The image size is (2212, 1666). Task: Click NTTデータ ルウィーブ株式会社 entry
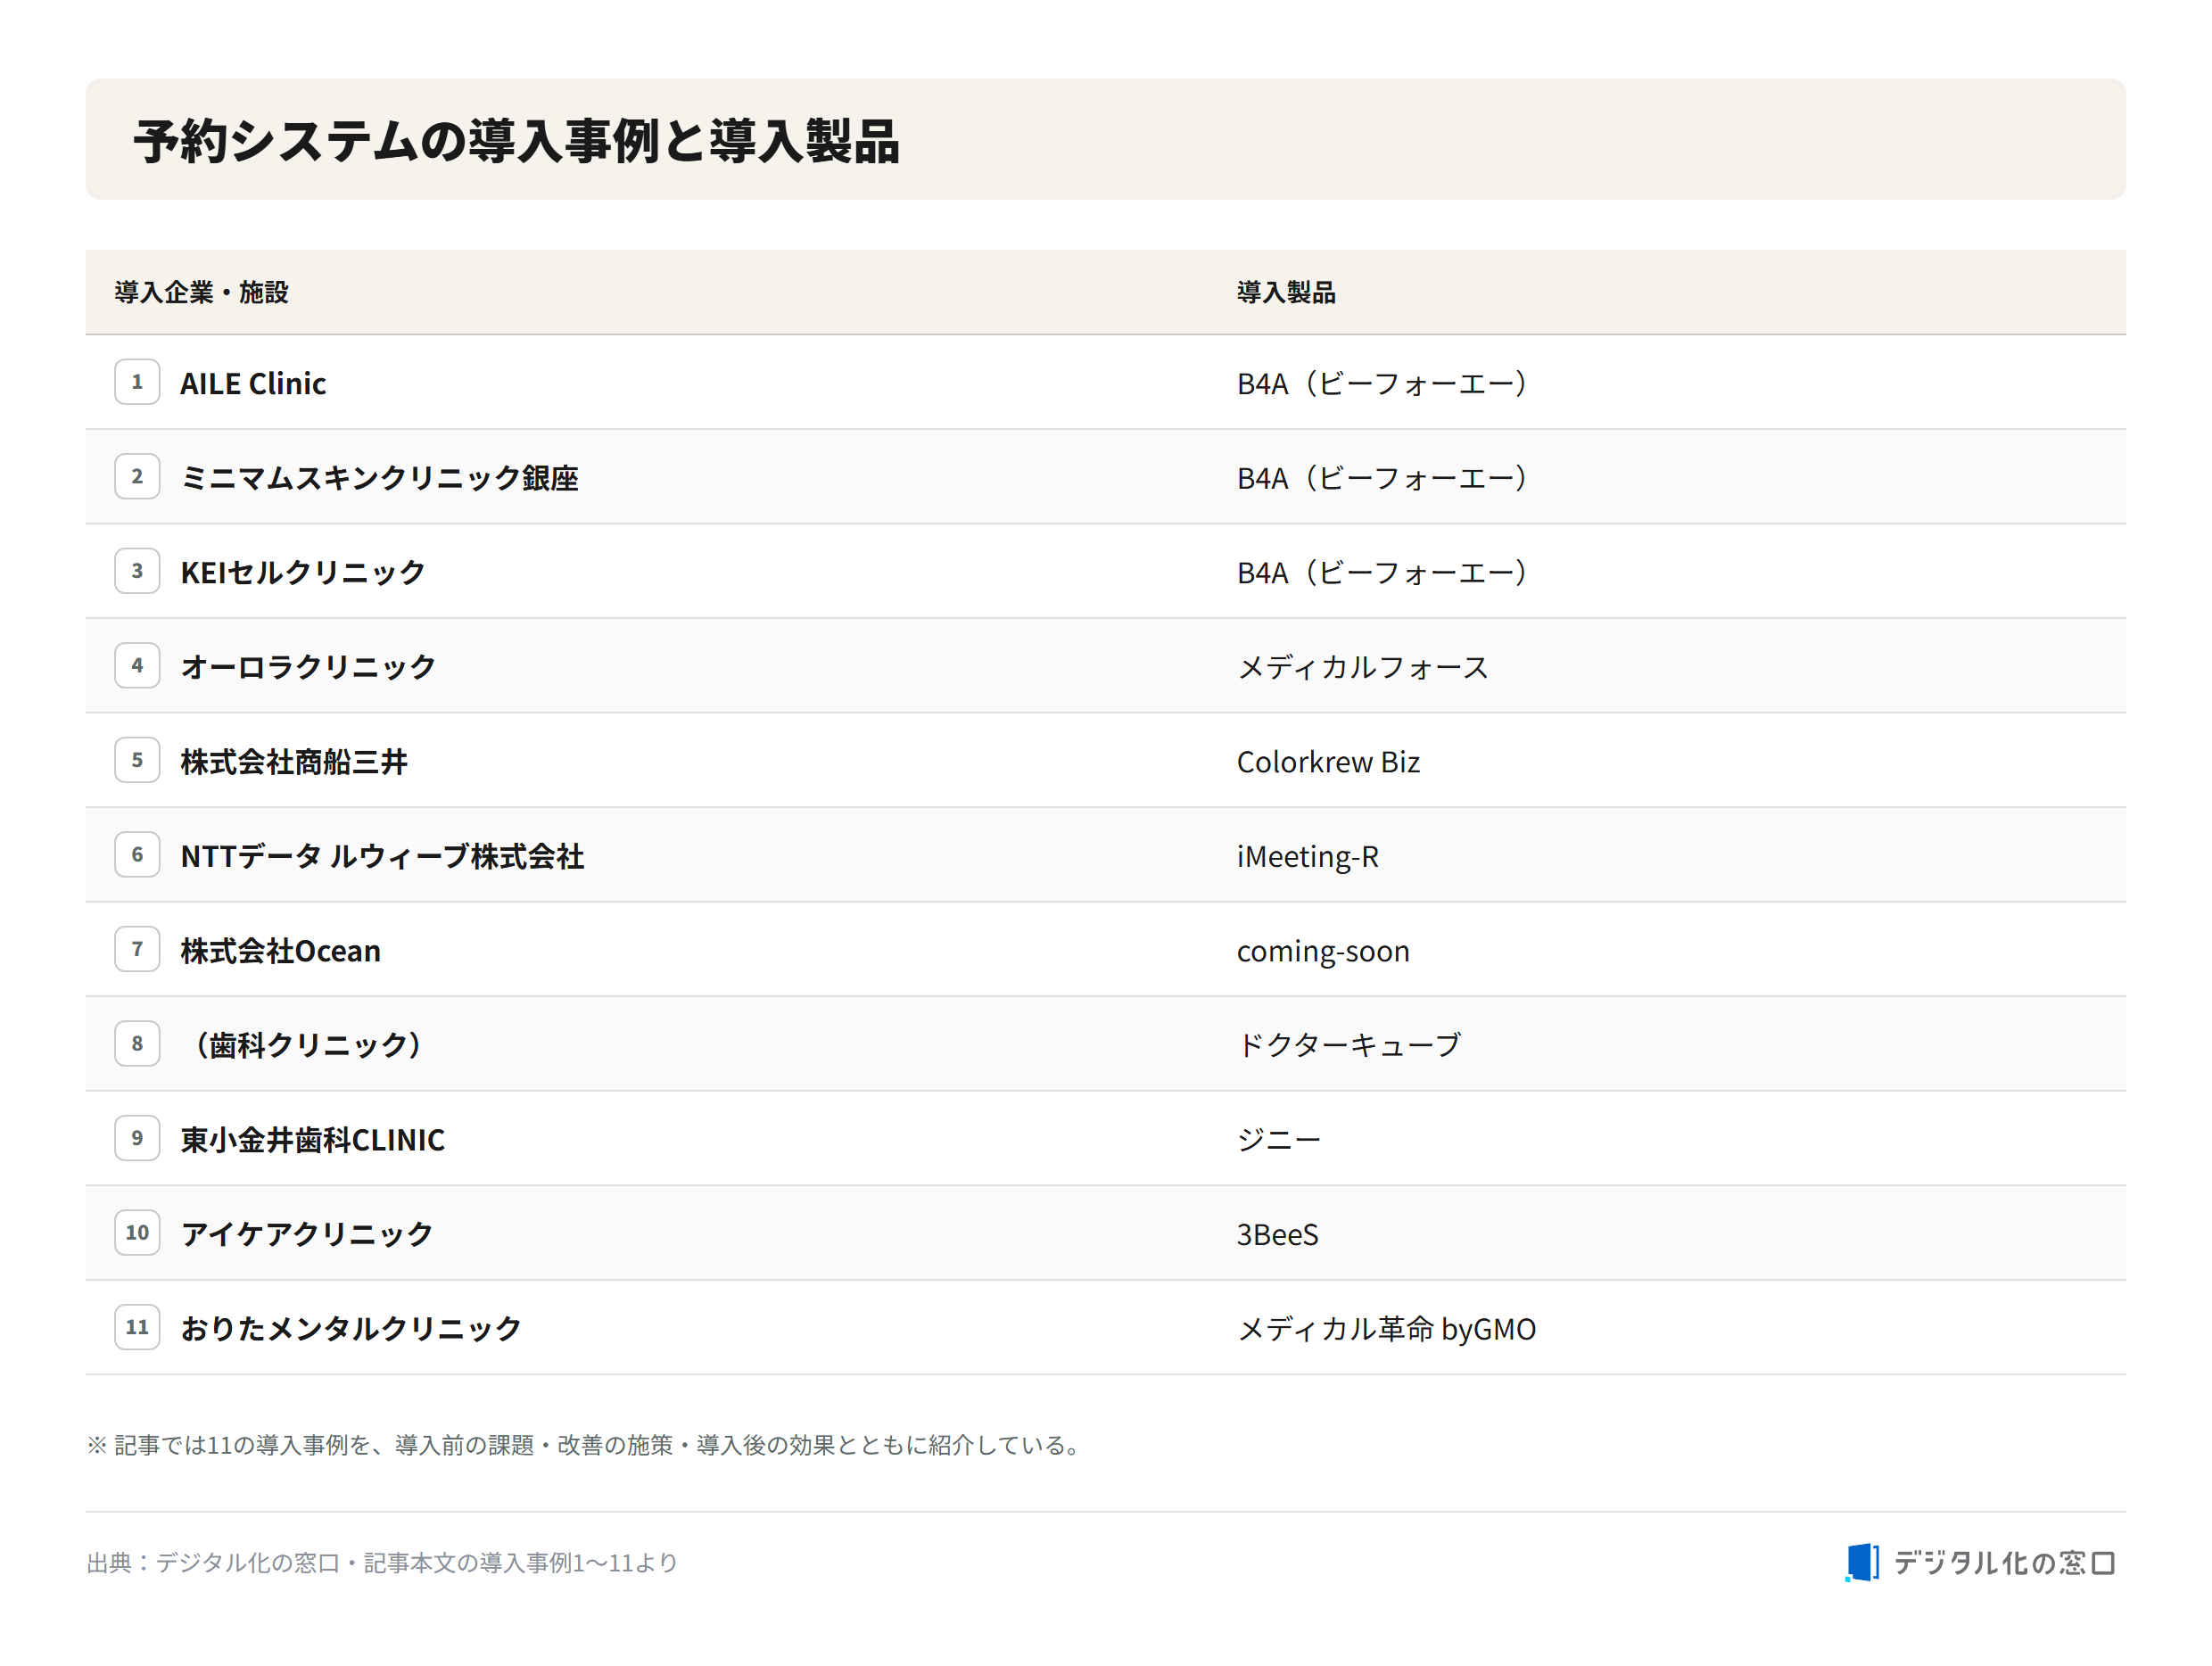click(382, 856)
